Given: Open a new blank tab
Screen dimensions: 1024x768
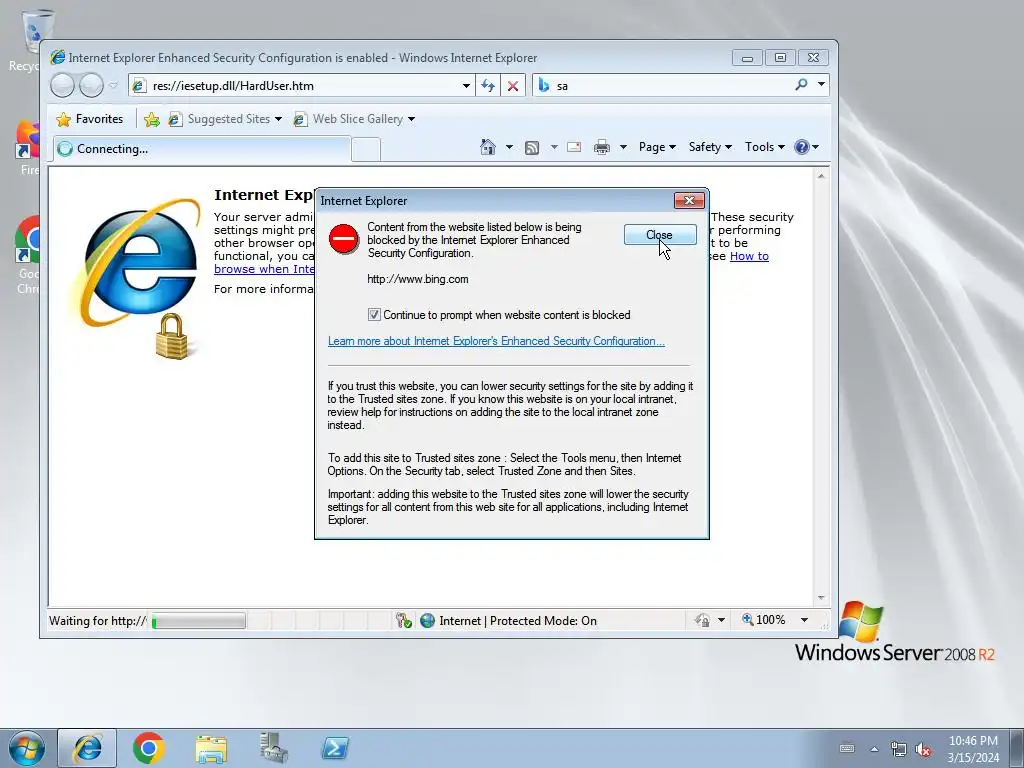Looking at the screenshot, I should [x=366, y=150].
